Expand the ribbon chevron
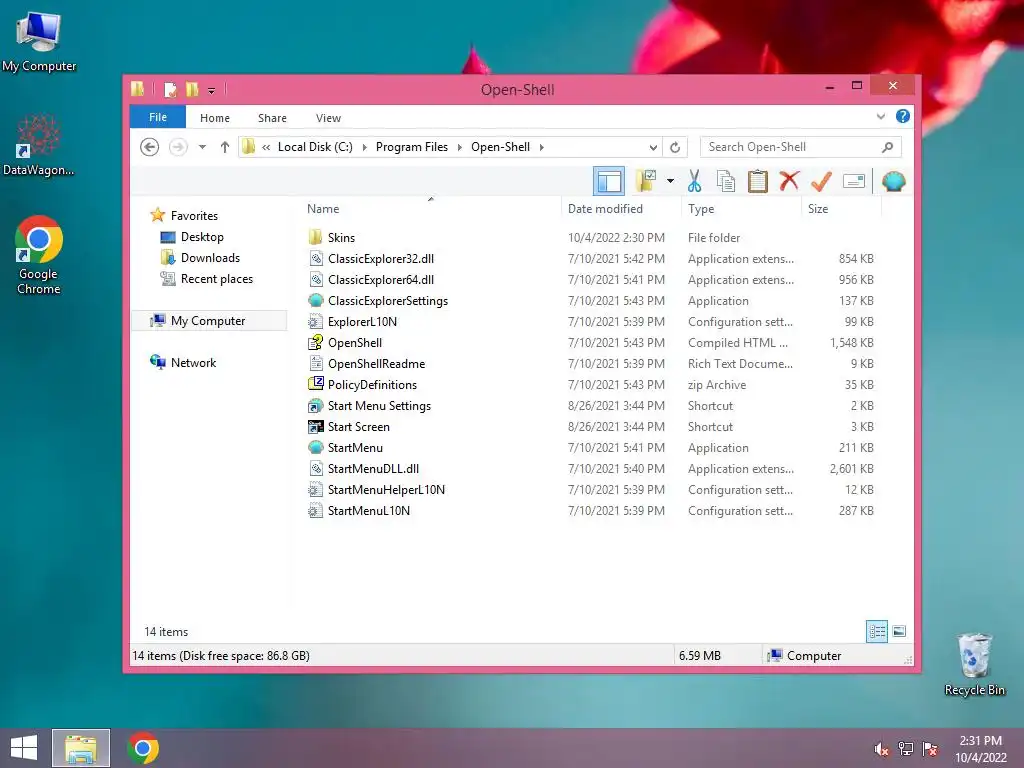 tap(880, 116)
